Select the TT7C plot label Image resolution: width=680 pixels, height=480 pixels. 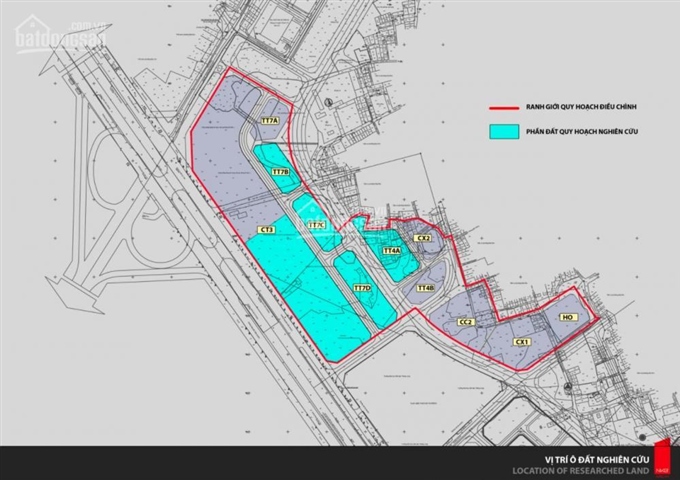pos(317,225)
